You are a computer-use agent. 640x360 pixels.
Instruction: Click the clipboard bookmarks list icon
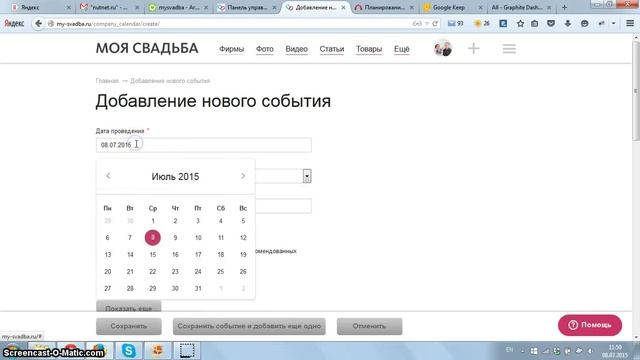(535, 24)
